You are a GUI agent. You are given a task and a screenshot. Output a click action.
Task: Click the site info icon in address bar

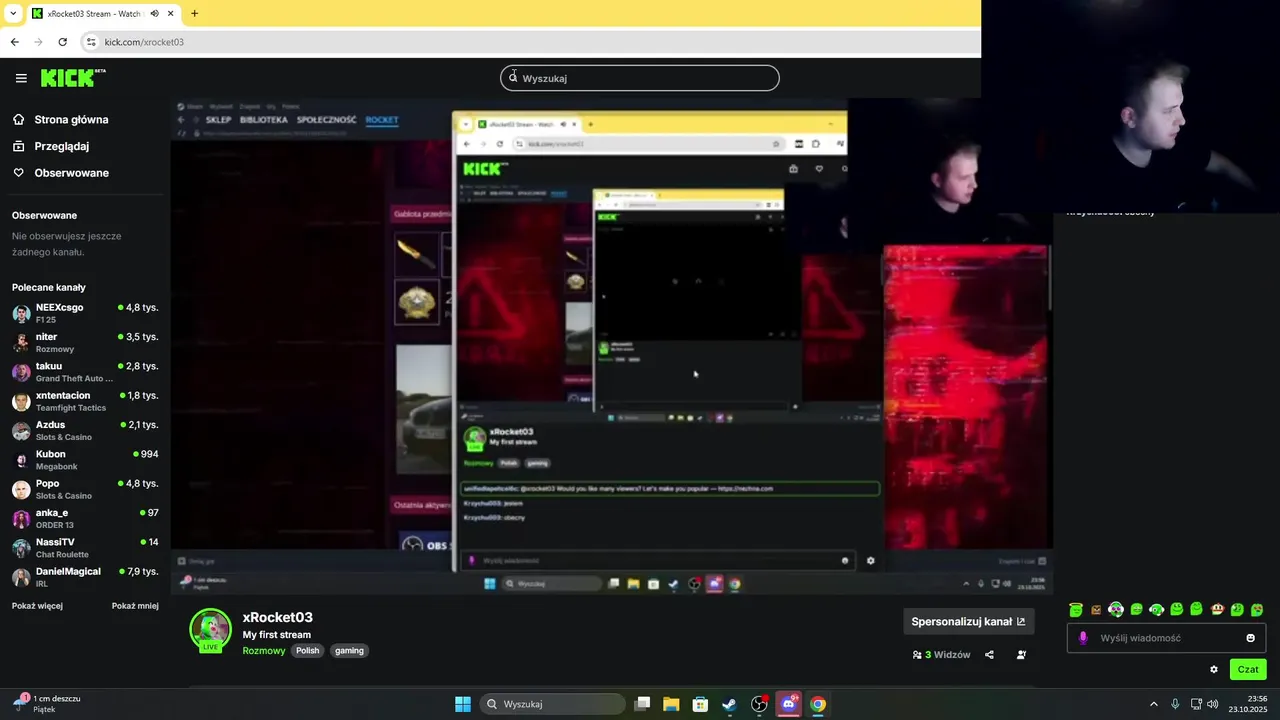coord(91,42)
